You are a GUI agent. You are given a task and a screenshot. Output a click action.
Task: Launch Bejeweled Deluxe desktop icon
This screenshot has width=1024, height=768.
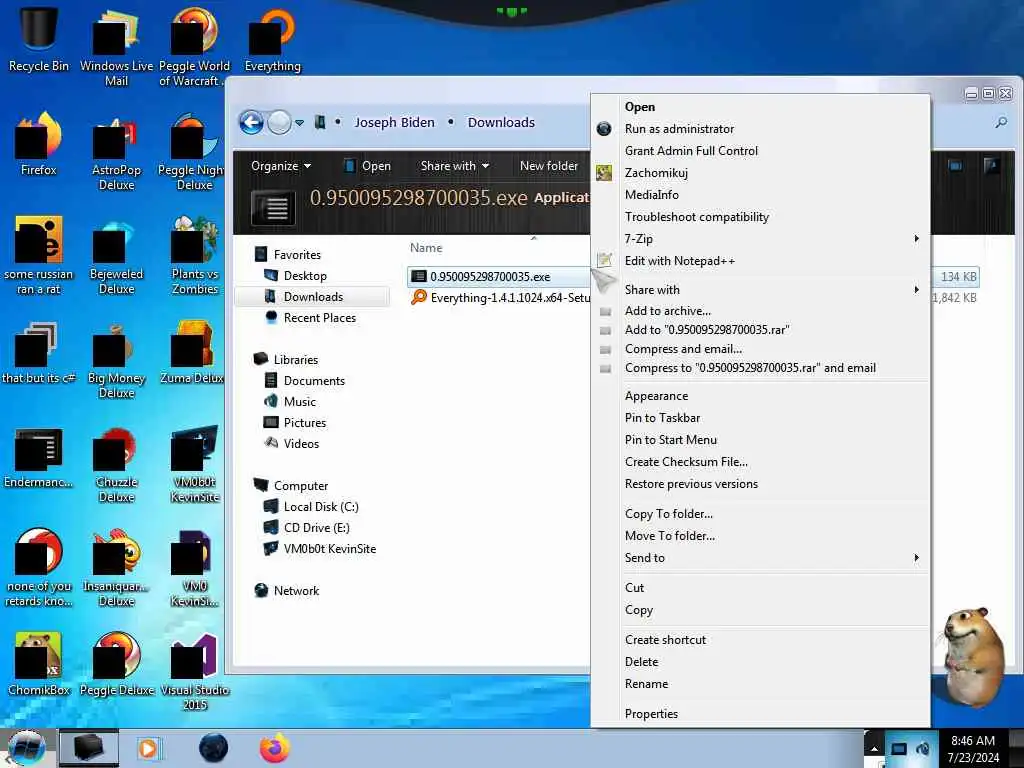[116, 256]
